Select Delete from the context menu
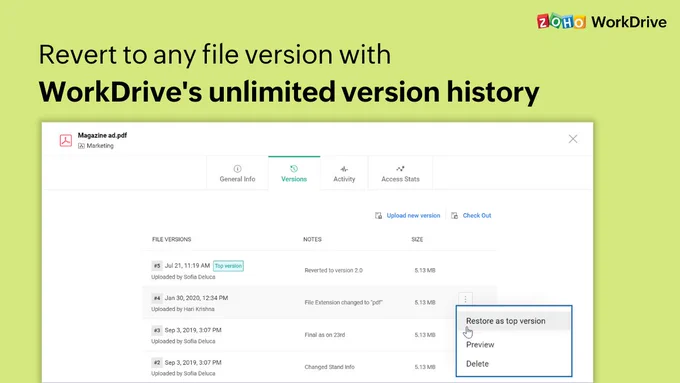The image size is (680, 383). click(477, 364)
